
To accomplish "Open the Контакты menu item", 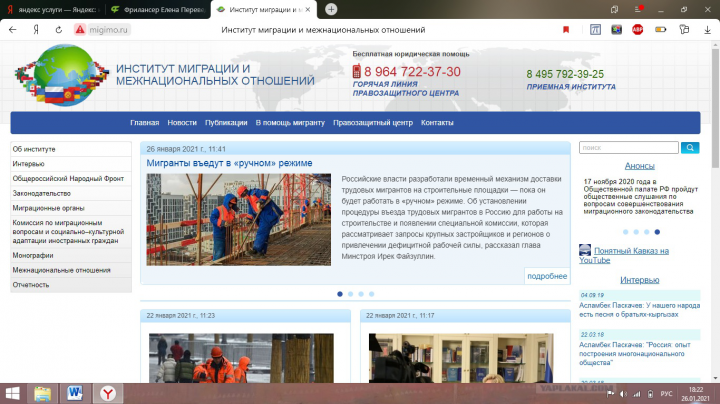I will coord(437,123).
